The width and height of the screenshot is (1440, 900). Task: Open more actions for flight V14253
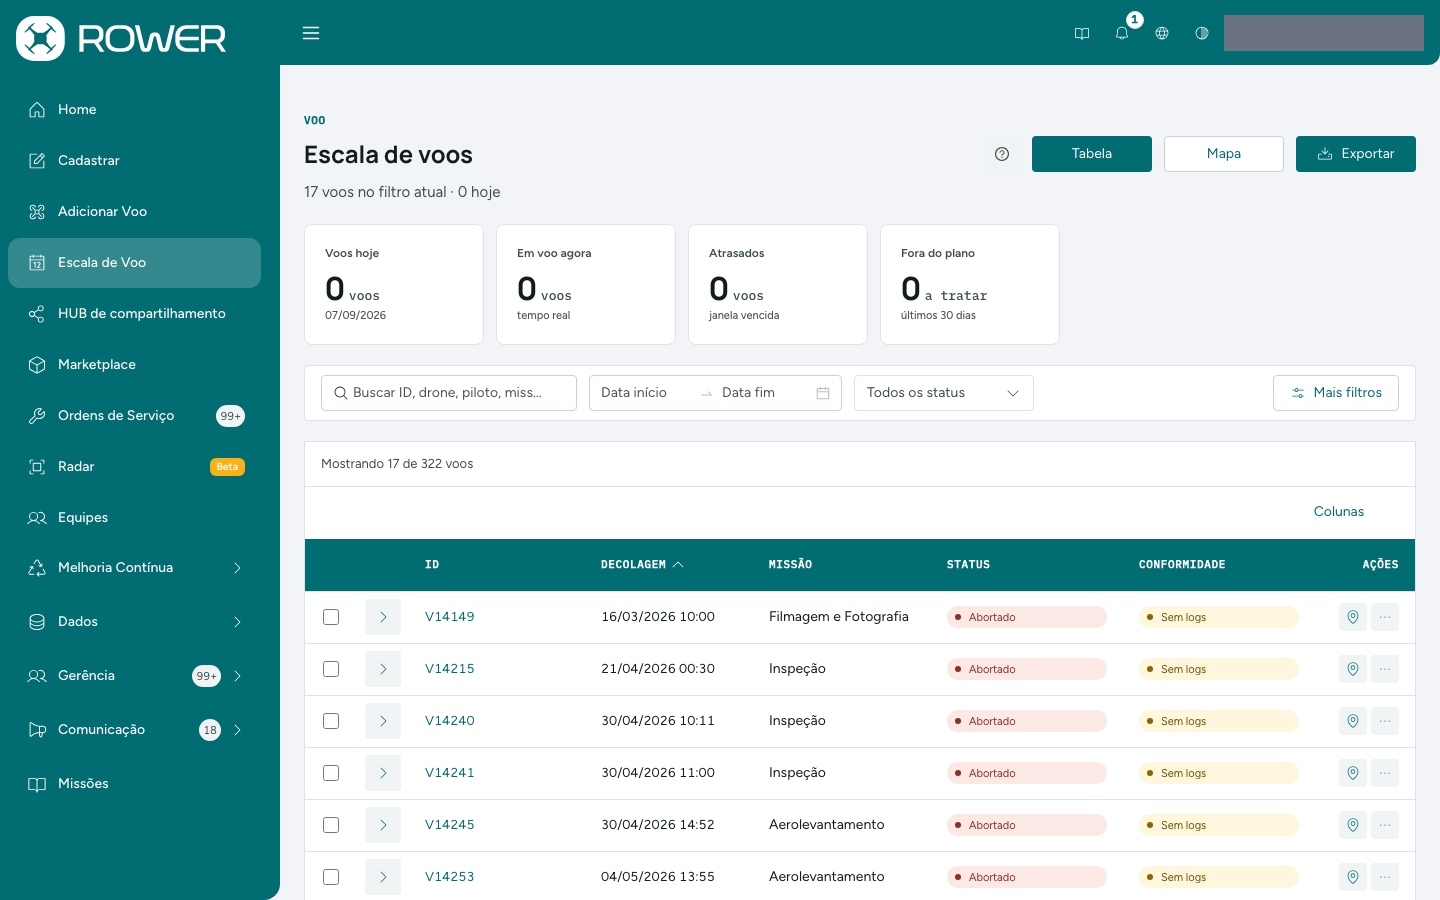pos(1385,877)
